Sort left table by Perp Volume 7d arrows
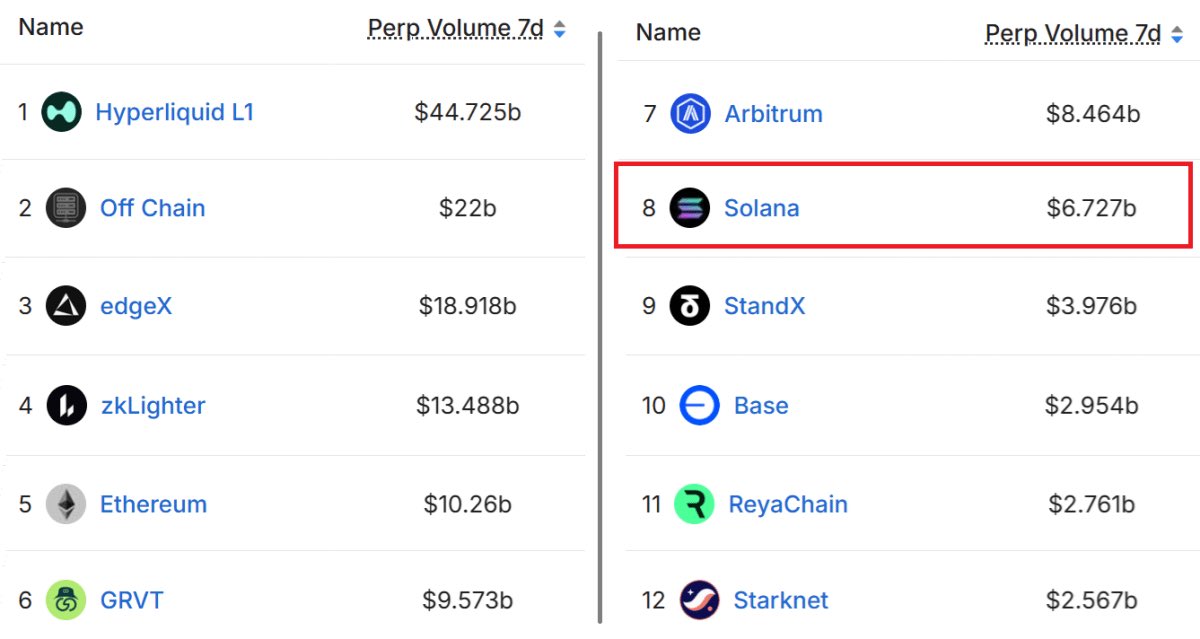 (x=560, y=29)
